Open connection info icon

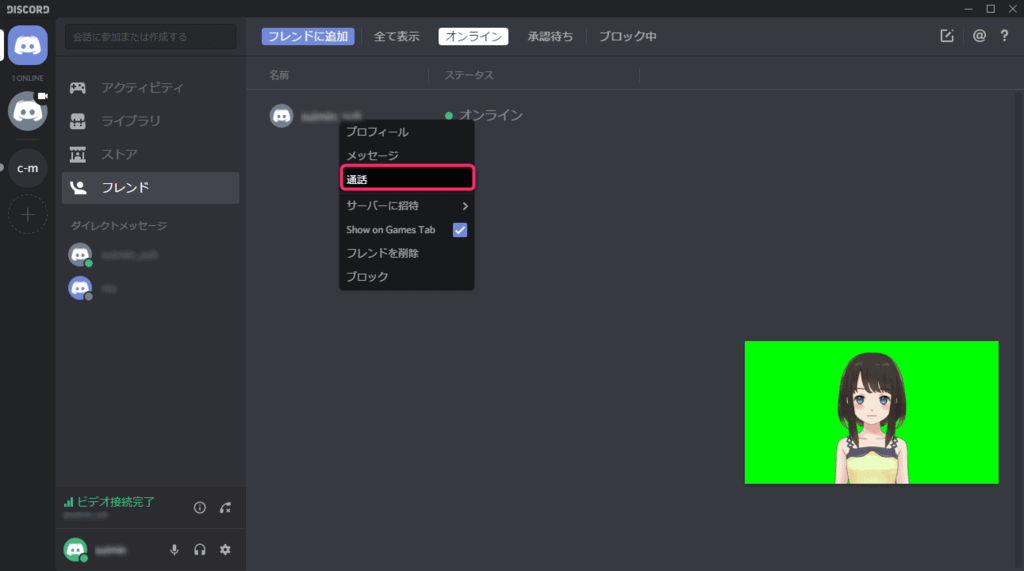click(200, 508)
